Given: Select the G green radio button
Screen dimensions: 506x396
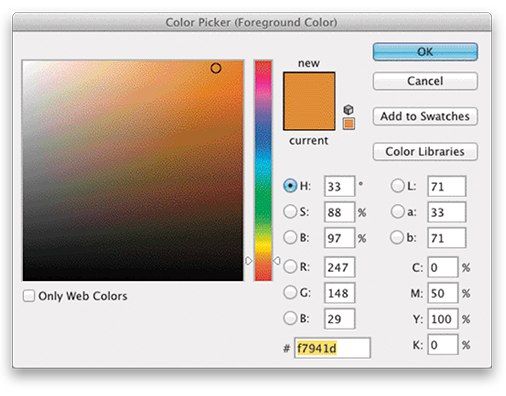Looking at the screenshot, I should pyautogui.click(x=290, y=292).
